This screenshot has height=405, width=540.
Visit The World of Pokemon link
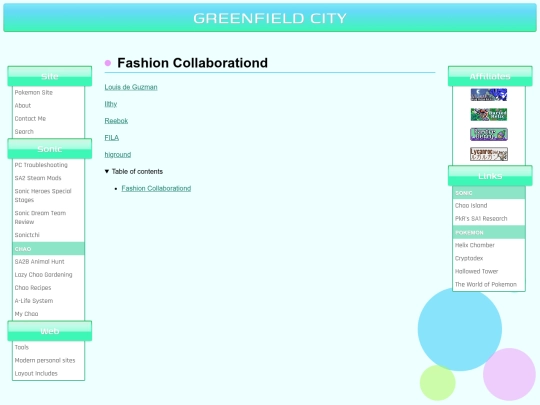click(x=486, y=284)
